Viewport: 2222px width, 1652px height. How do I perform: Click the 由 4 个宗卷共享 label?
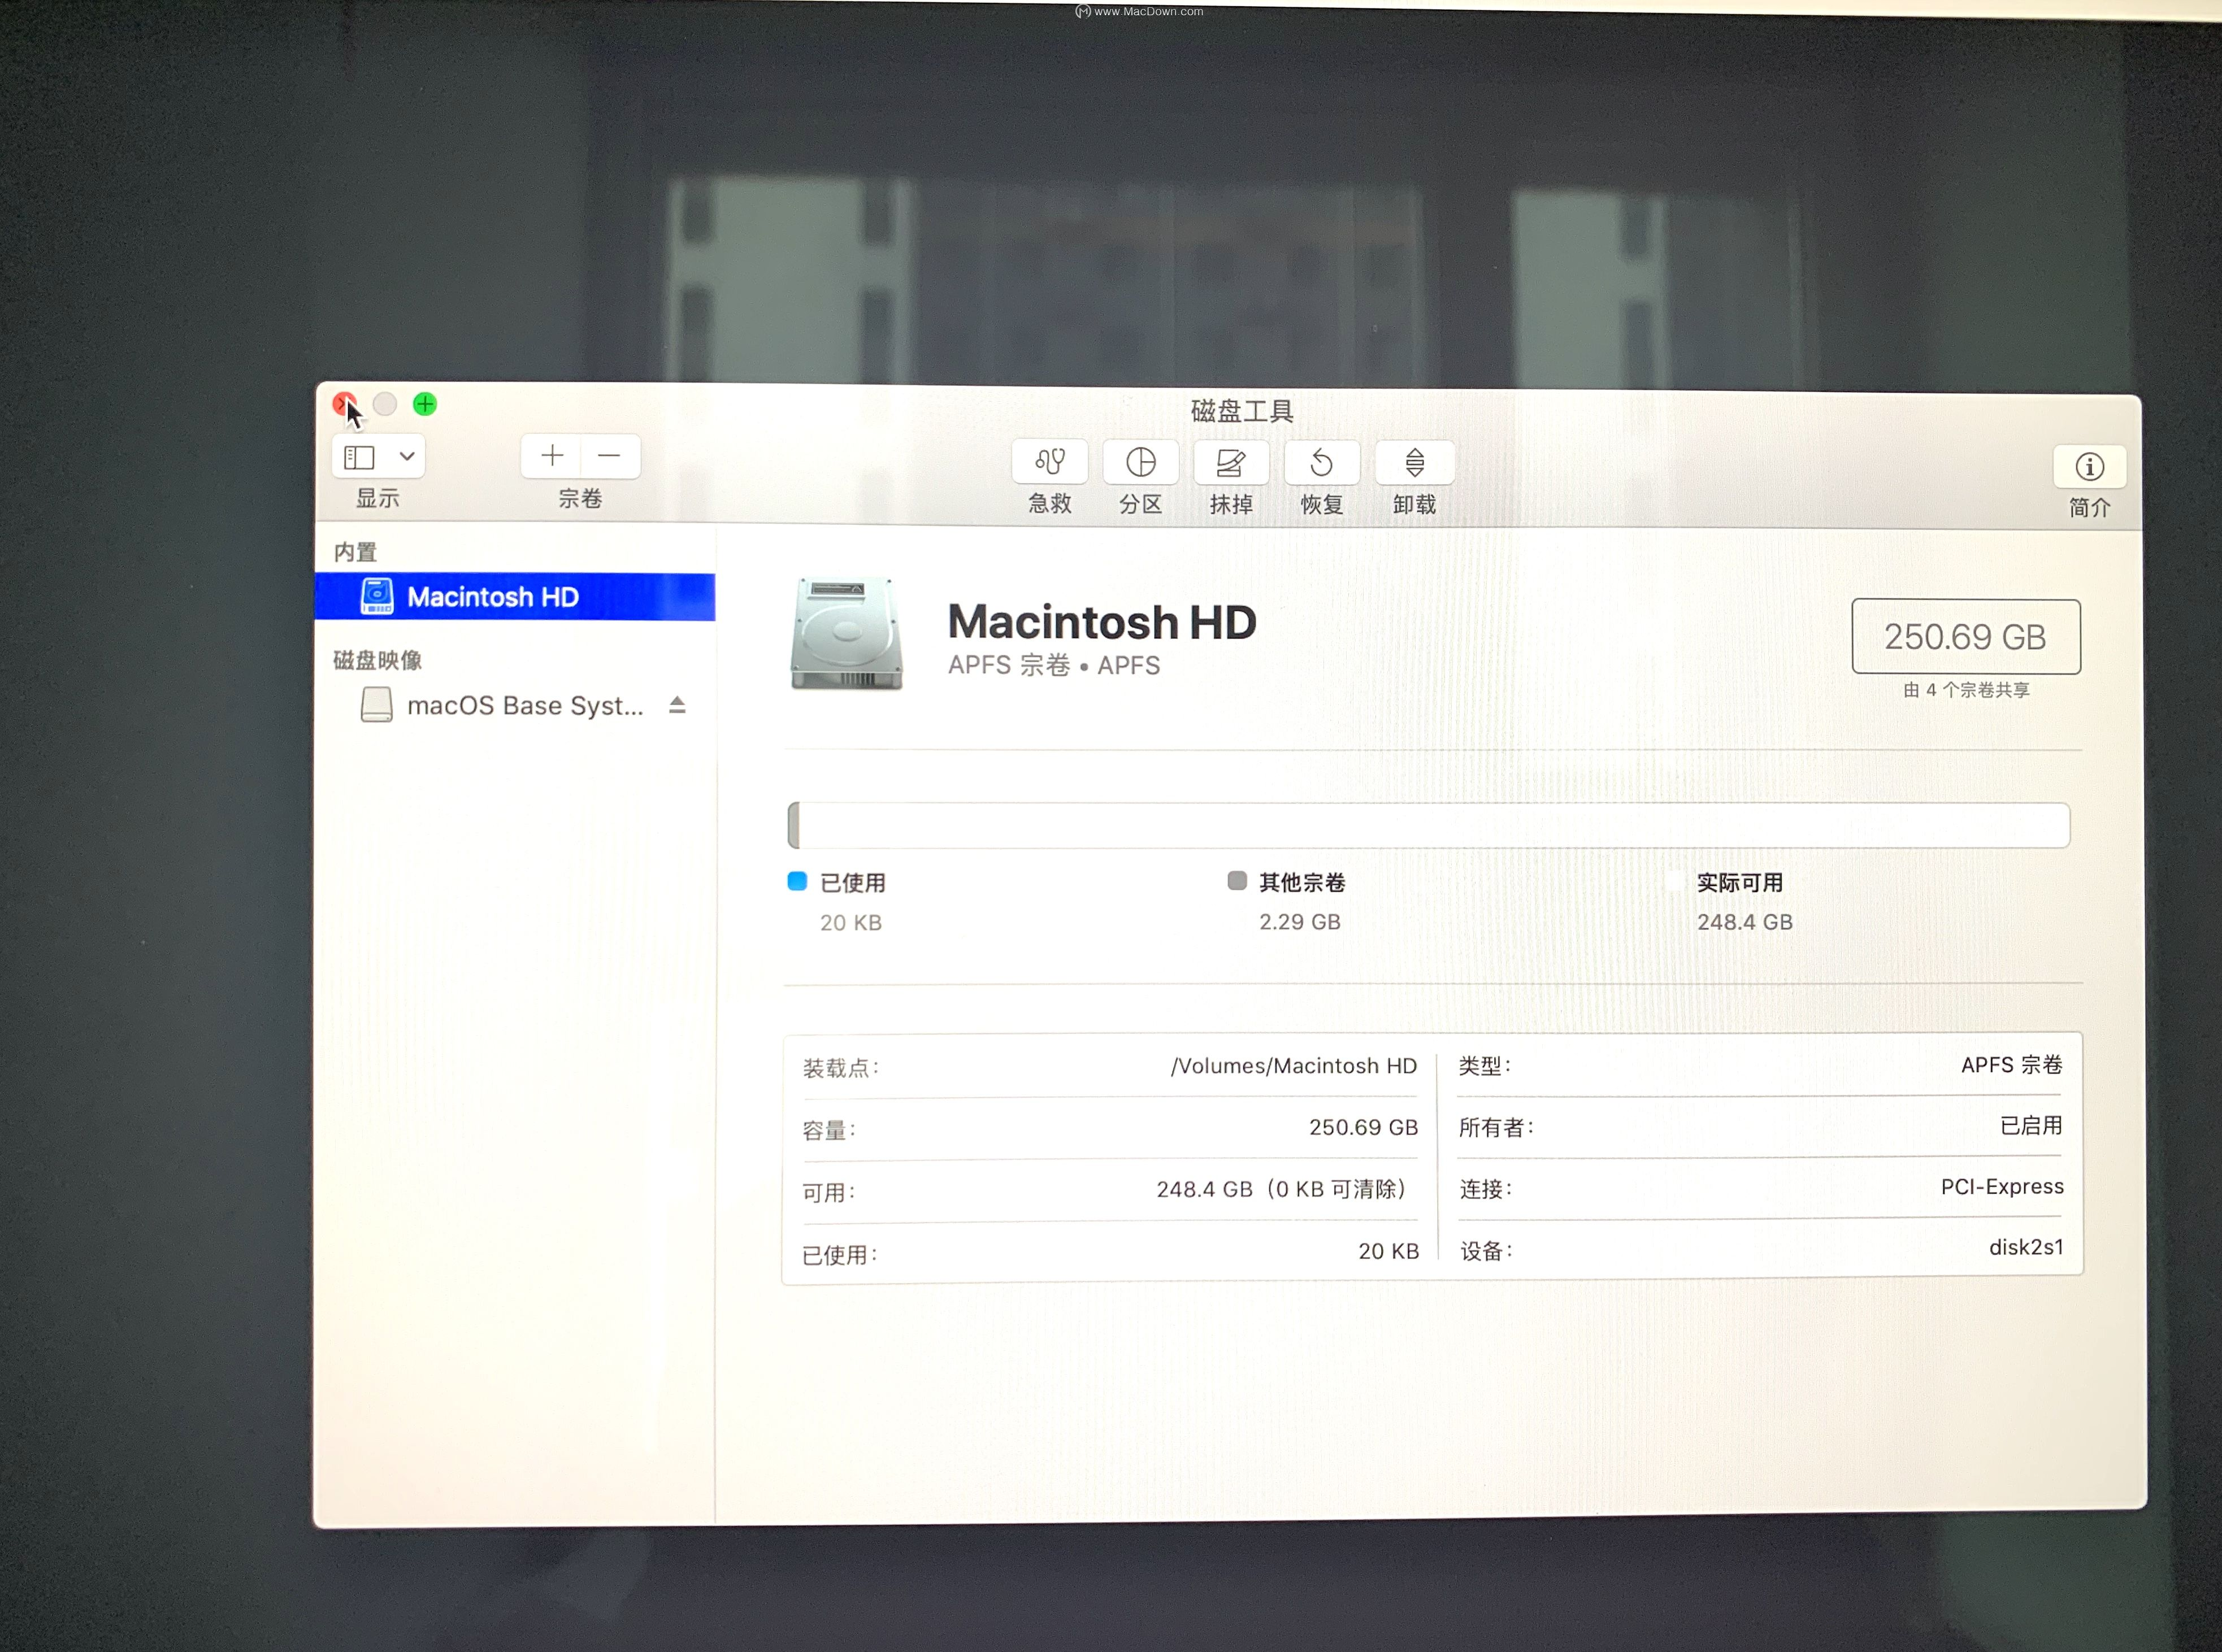click(1965, 690)
